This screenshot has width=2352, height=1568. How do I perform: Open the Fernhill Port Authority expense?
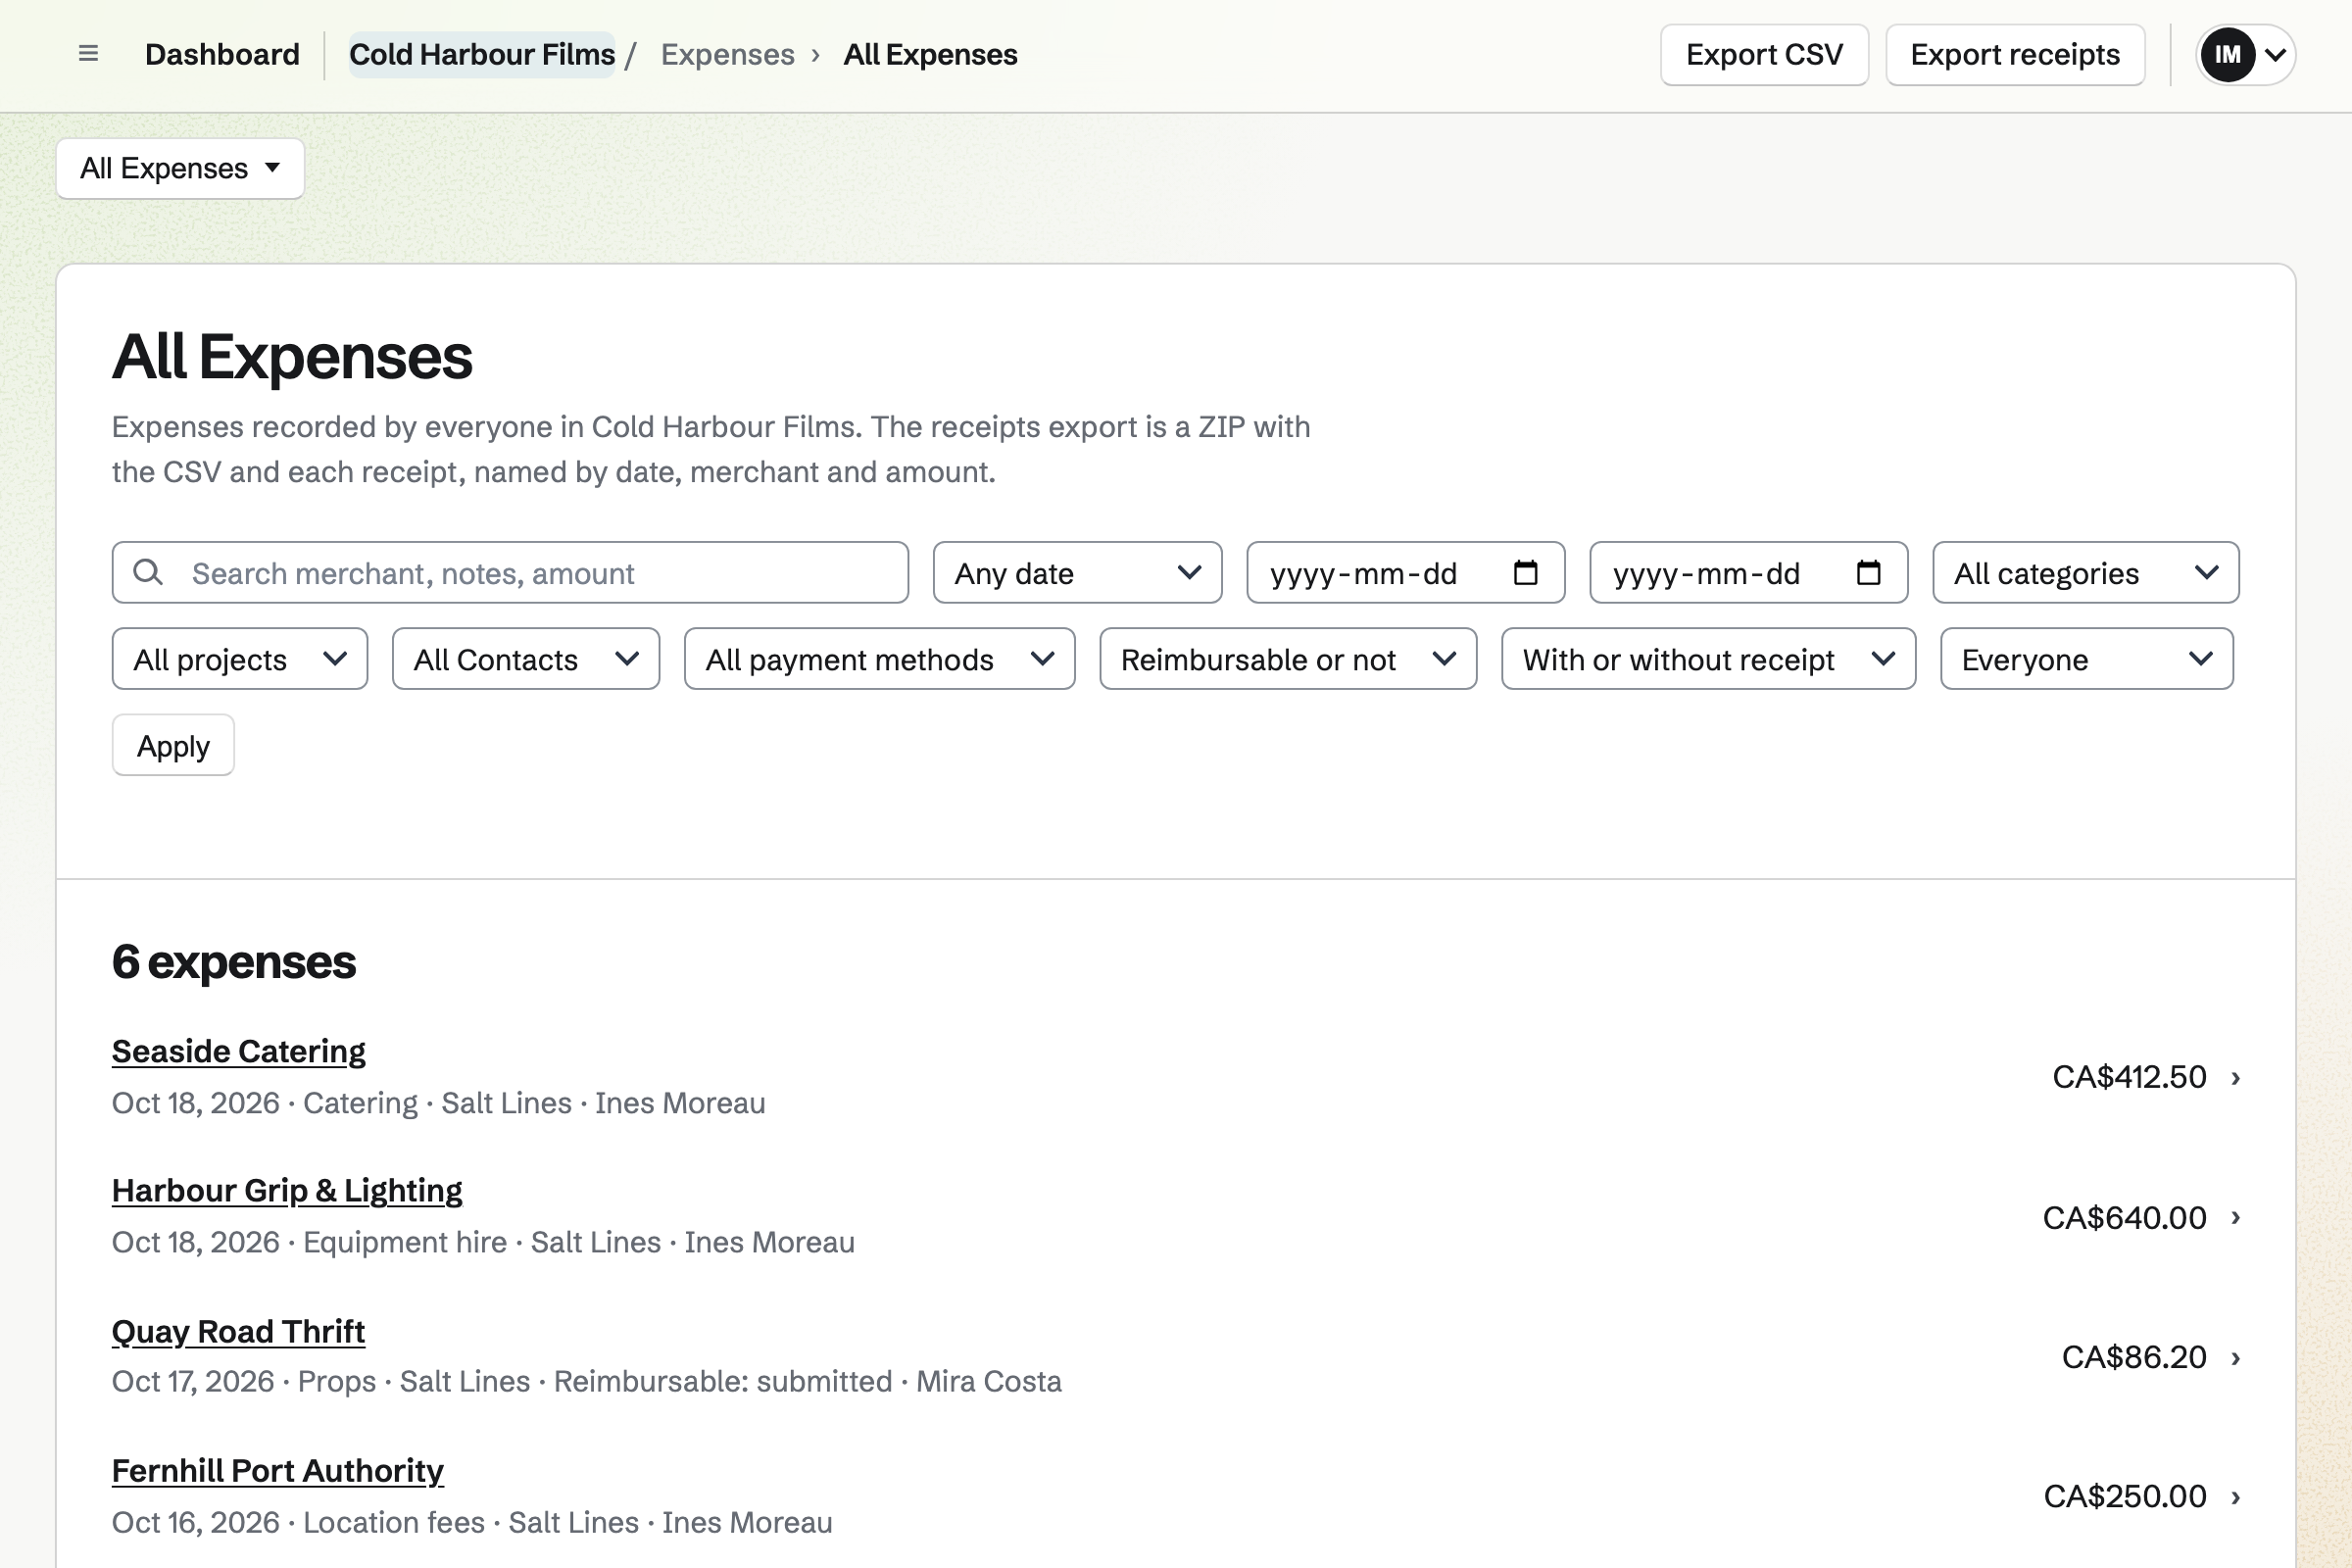pyautogui.click(x=277, y=1470)
